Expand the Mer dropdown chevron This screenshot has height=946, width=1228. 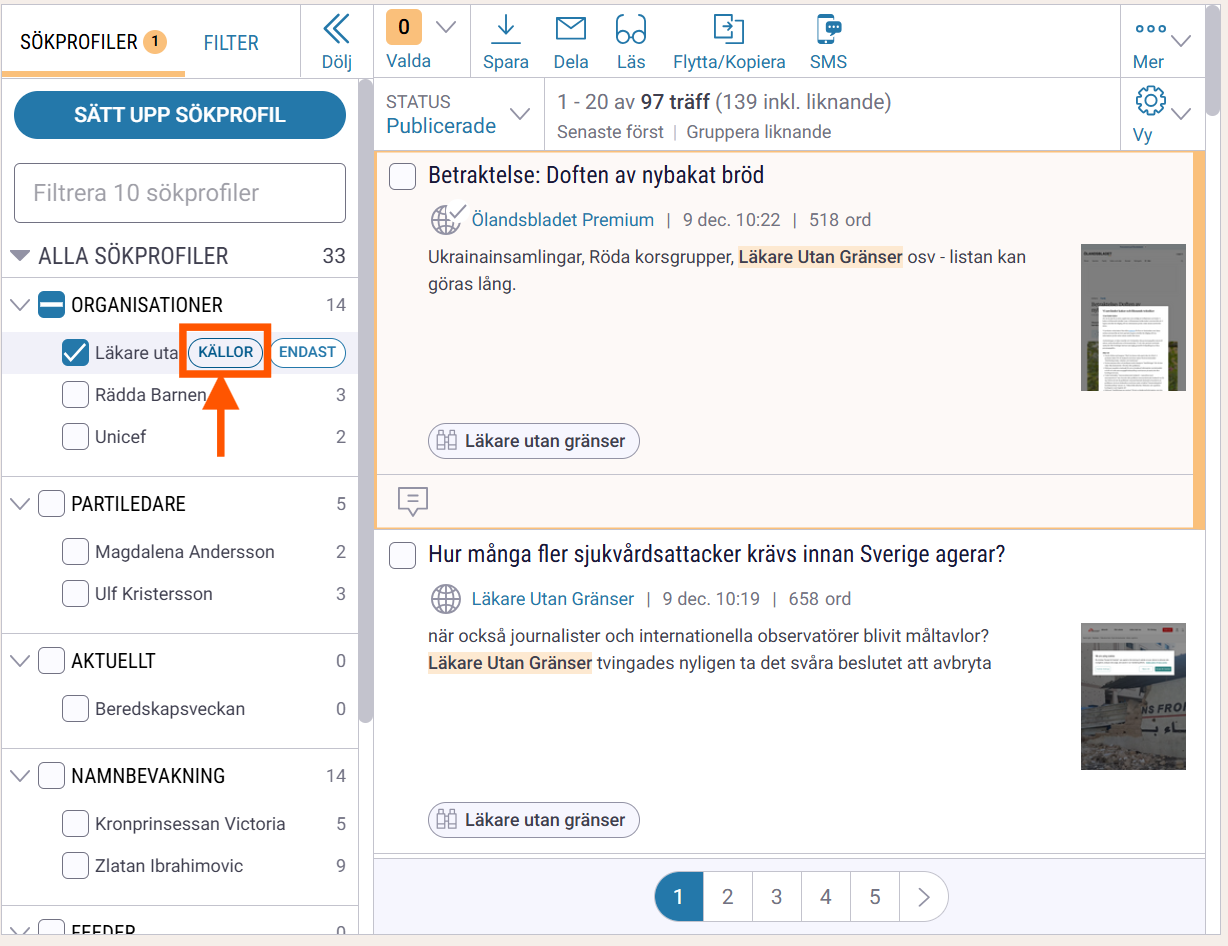tap(1181, 41)
